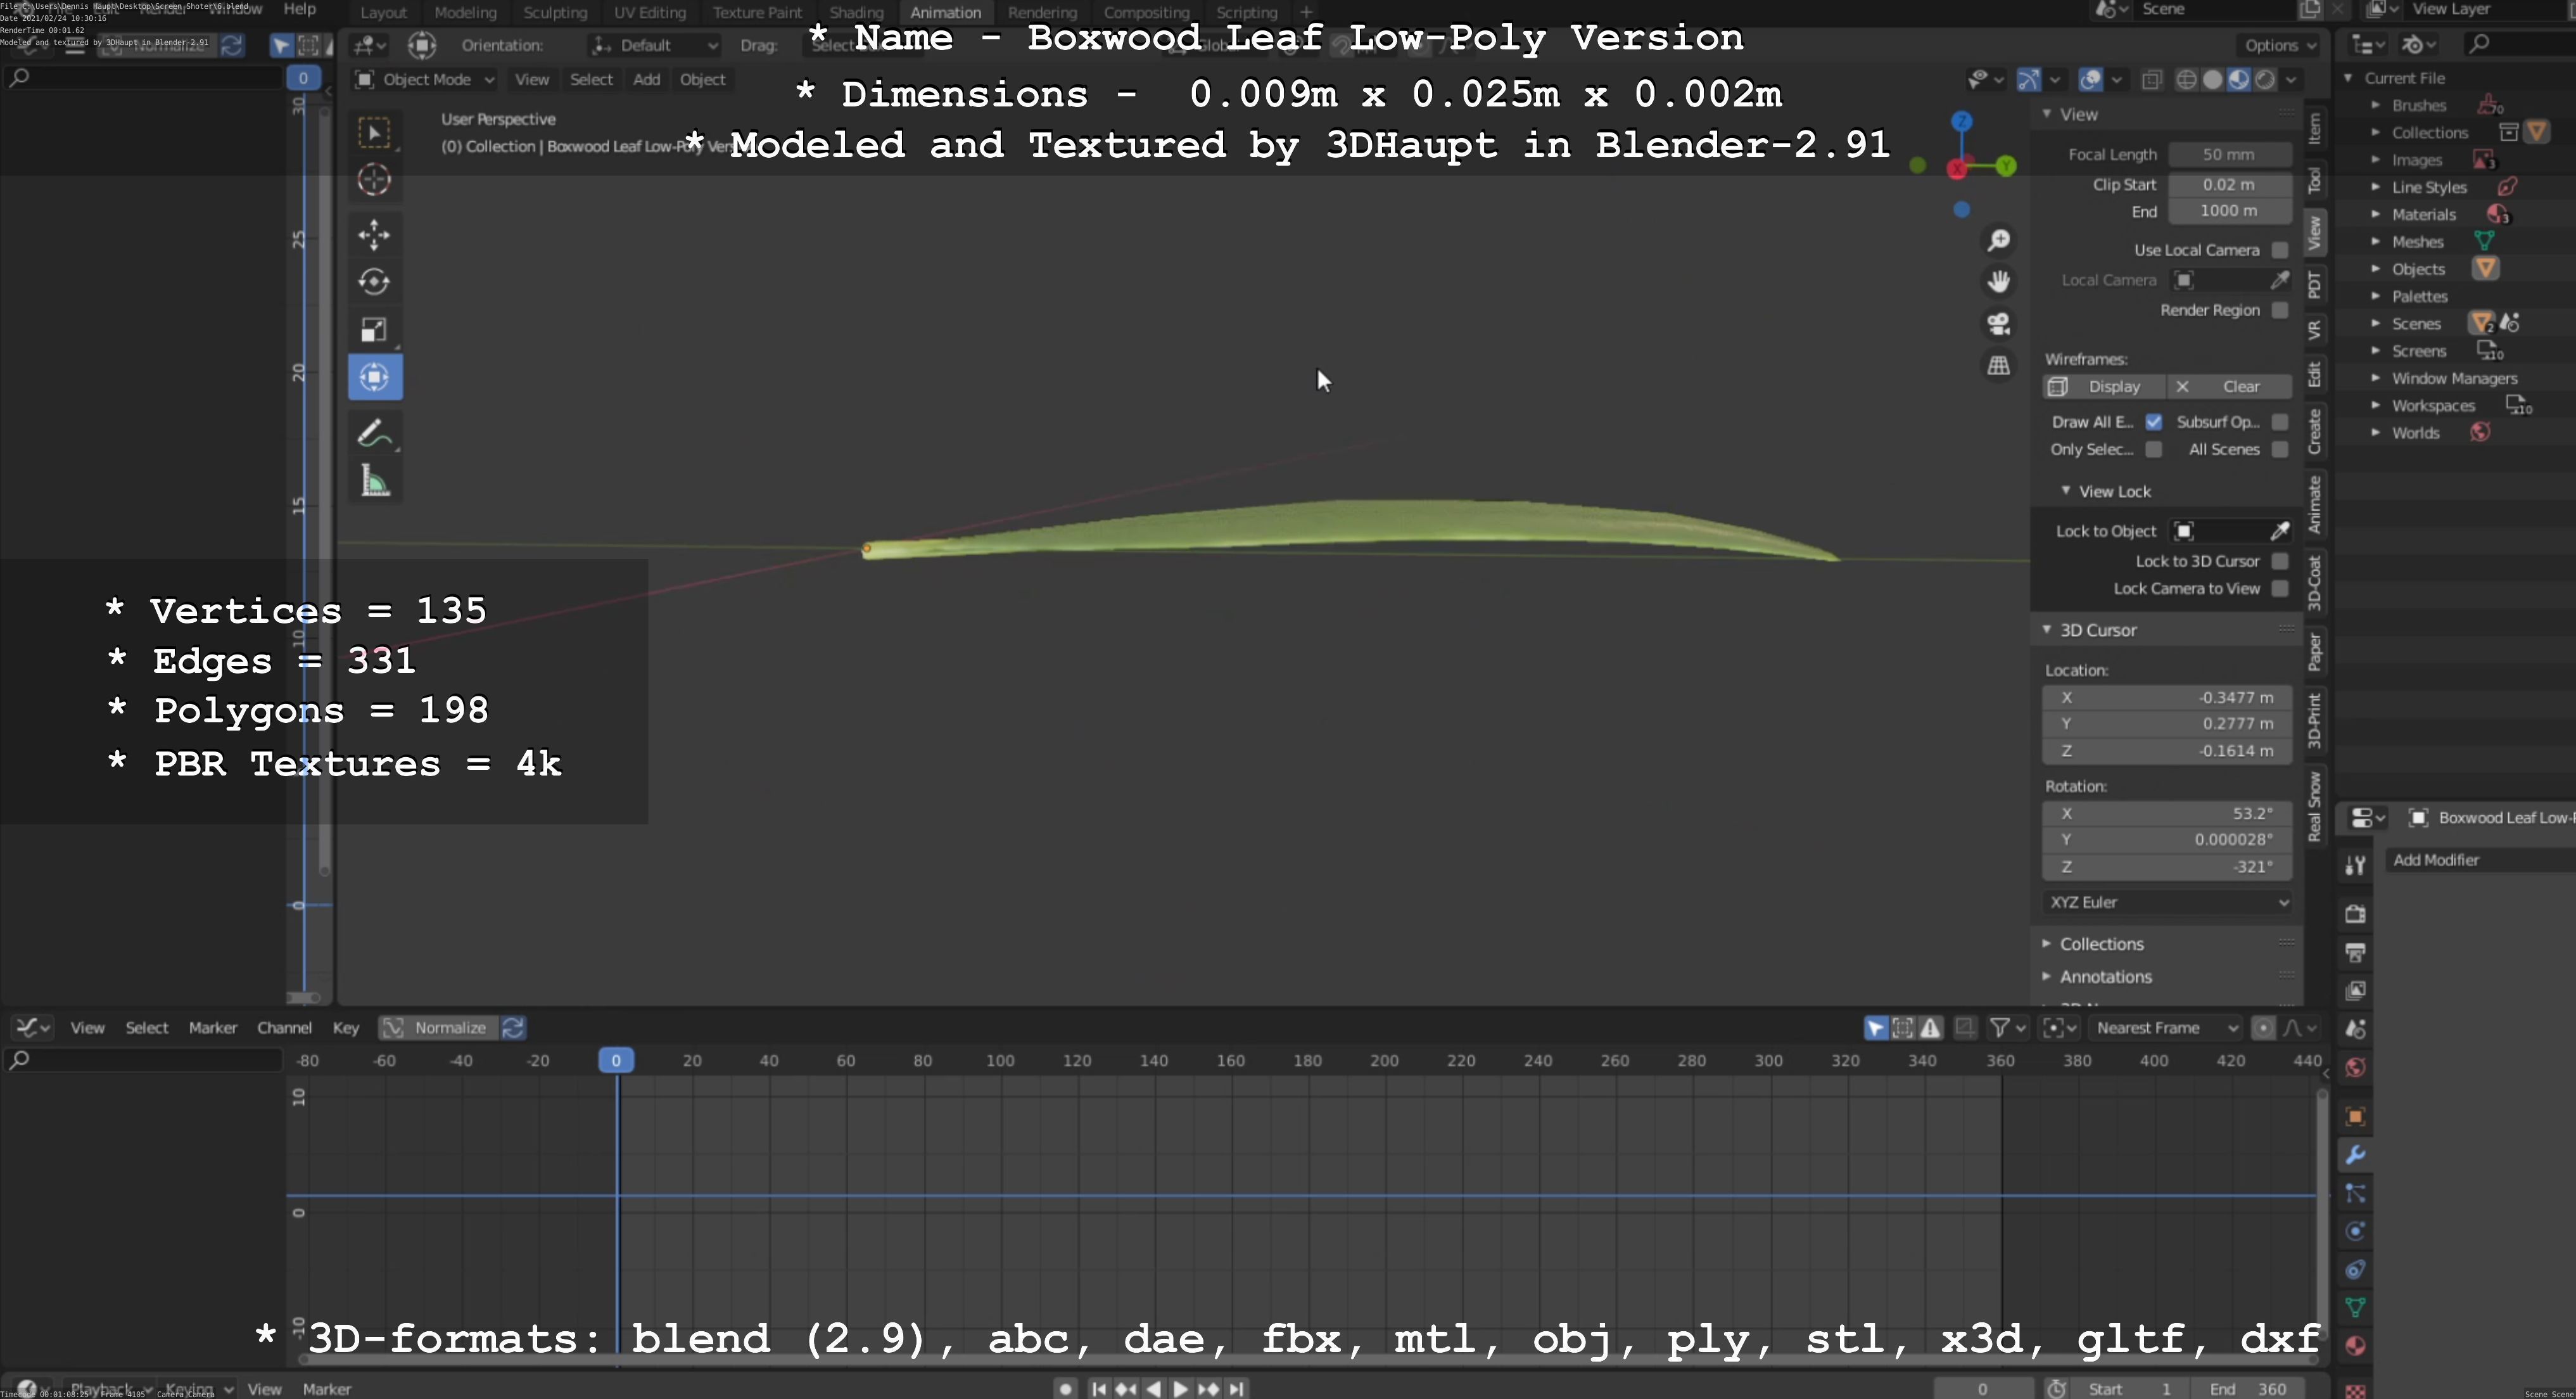The height and width of the screenshot is (1399, 2576).
Task: Enable Use Local Camera checkbox
Action: pos(2279,250)
